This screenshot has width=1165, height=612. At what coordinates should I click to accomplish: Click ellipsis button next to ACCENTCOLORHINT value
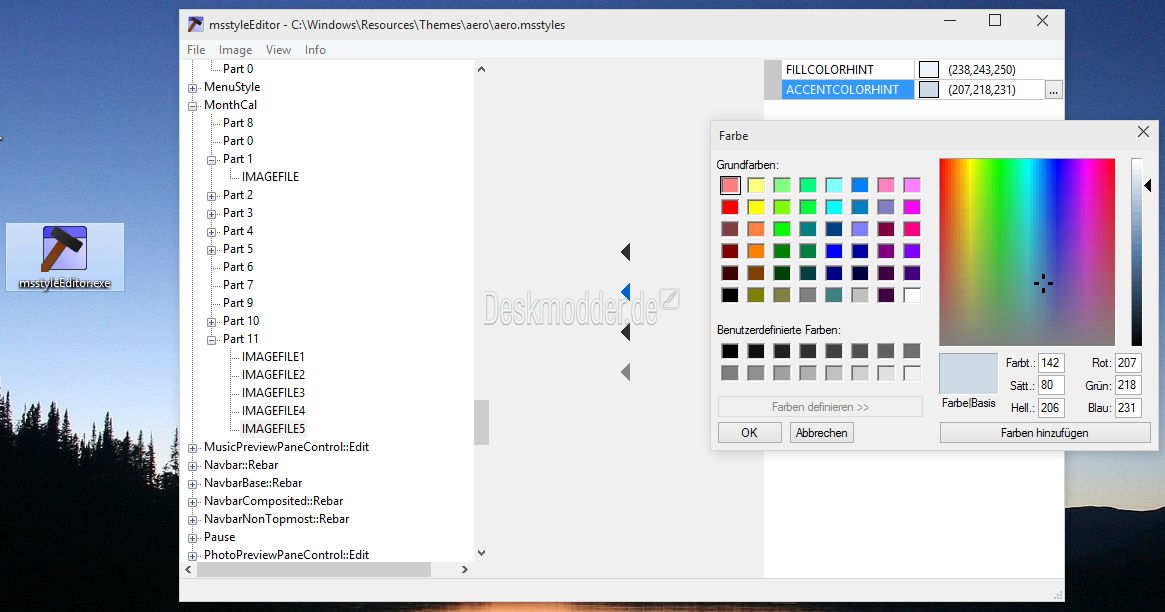[1053, 90]
